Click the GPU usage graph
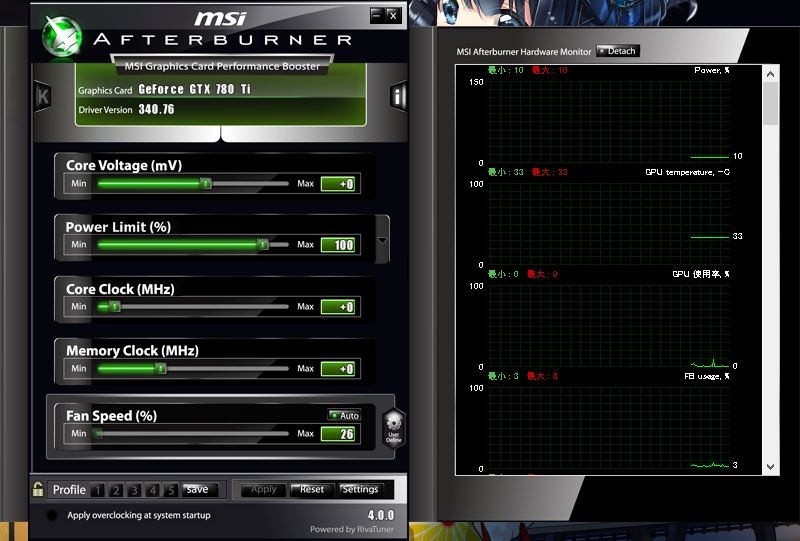800x541 pixels. (x=609, y=326)
